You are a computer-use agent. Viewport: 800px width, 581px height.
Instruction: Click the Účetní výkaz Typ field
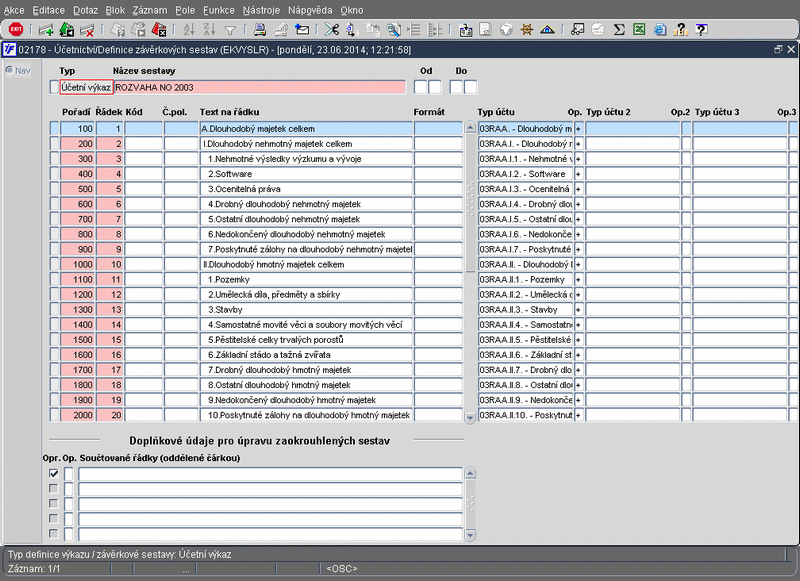click(x=86, y=87)
